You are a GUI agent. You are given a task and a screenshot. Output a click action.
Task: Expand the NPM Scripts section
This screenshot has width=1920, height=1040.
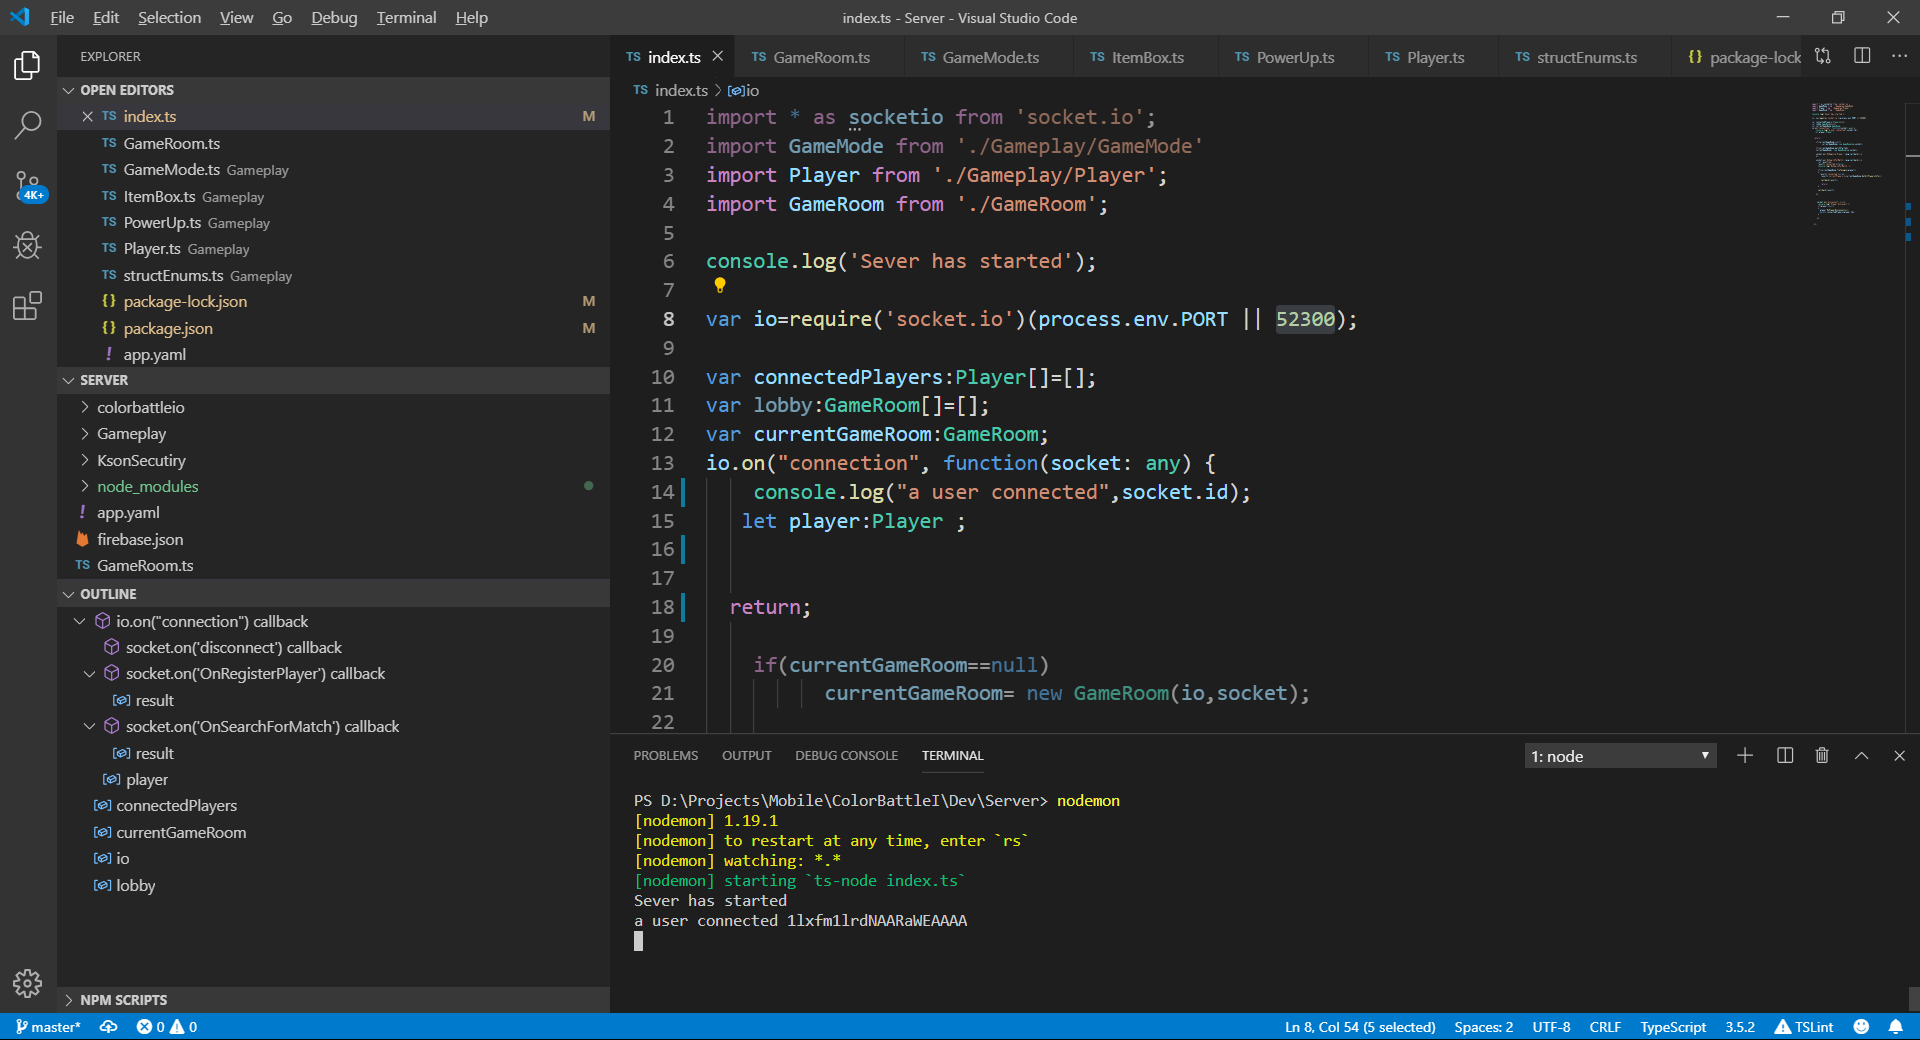coord(123,1000)
